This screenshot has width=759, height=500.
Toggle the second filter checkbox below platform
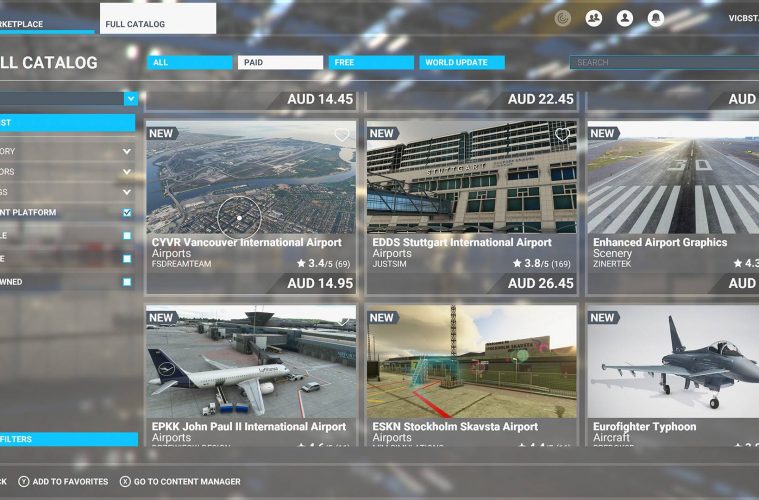[127, 236]
